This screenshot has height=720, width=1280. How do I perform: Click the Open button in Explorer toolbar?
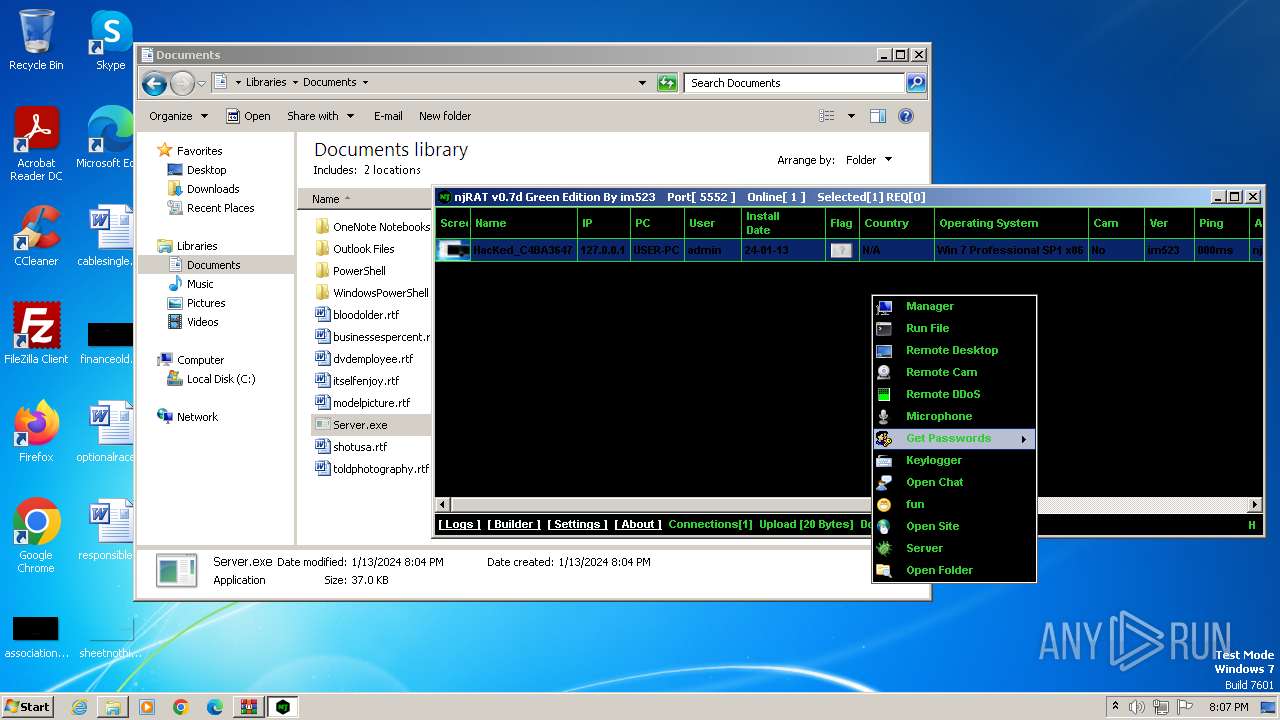point(248,116)
